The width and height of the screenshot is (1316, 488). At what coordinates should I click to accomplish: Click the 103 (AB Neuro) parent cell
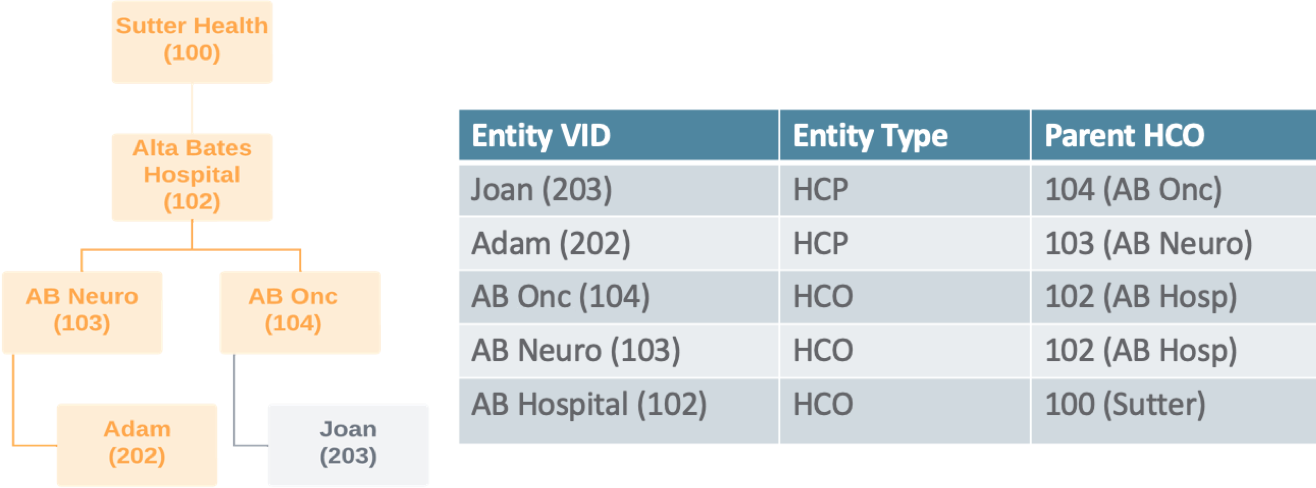[x=1148, y=243]
